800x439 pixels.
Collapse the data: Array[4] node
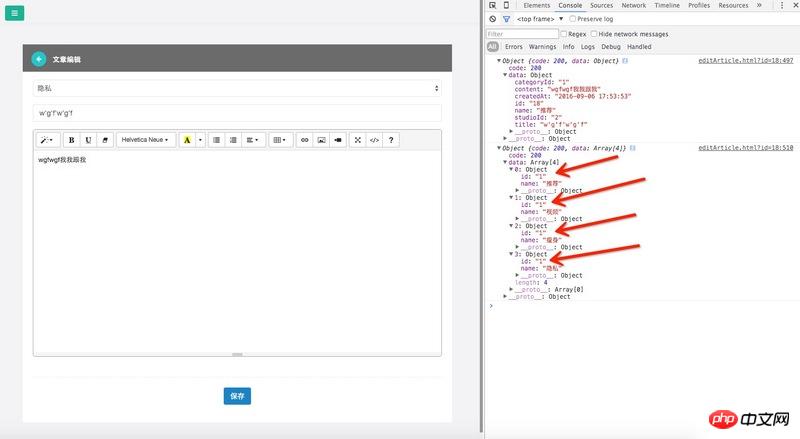pyautogui.click(x=505, y=162)
